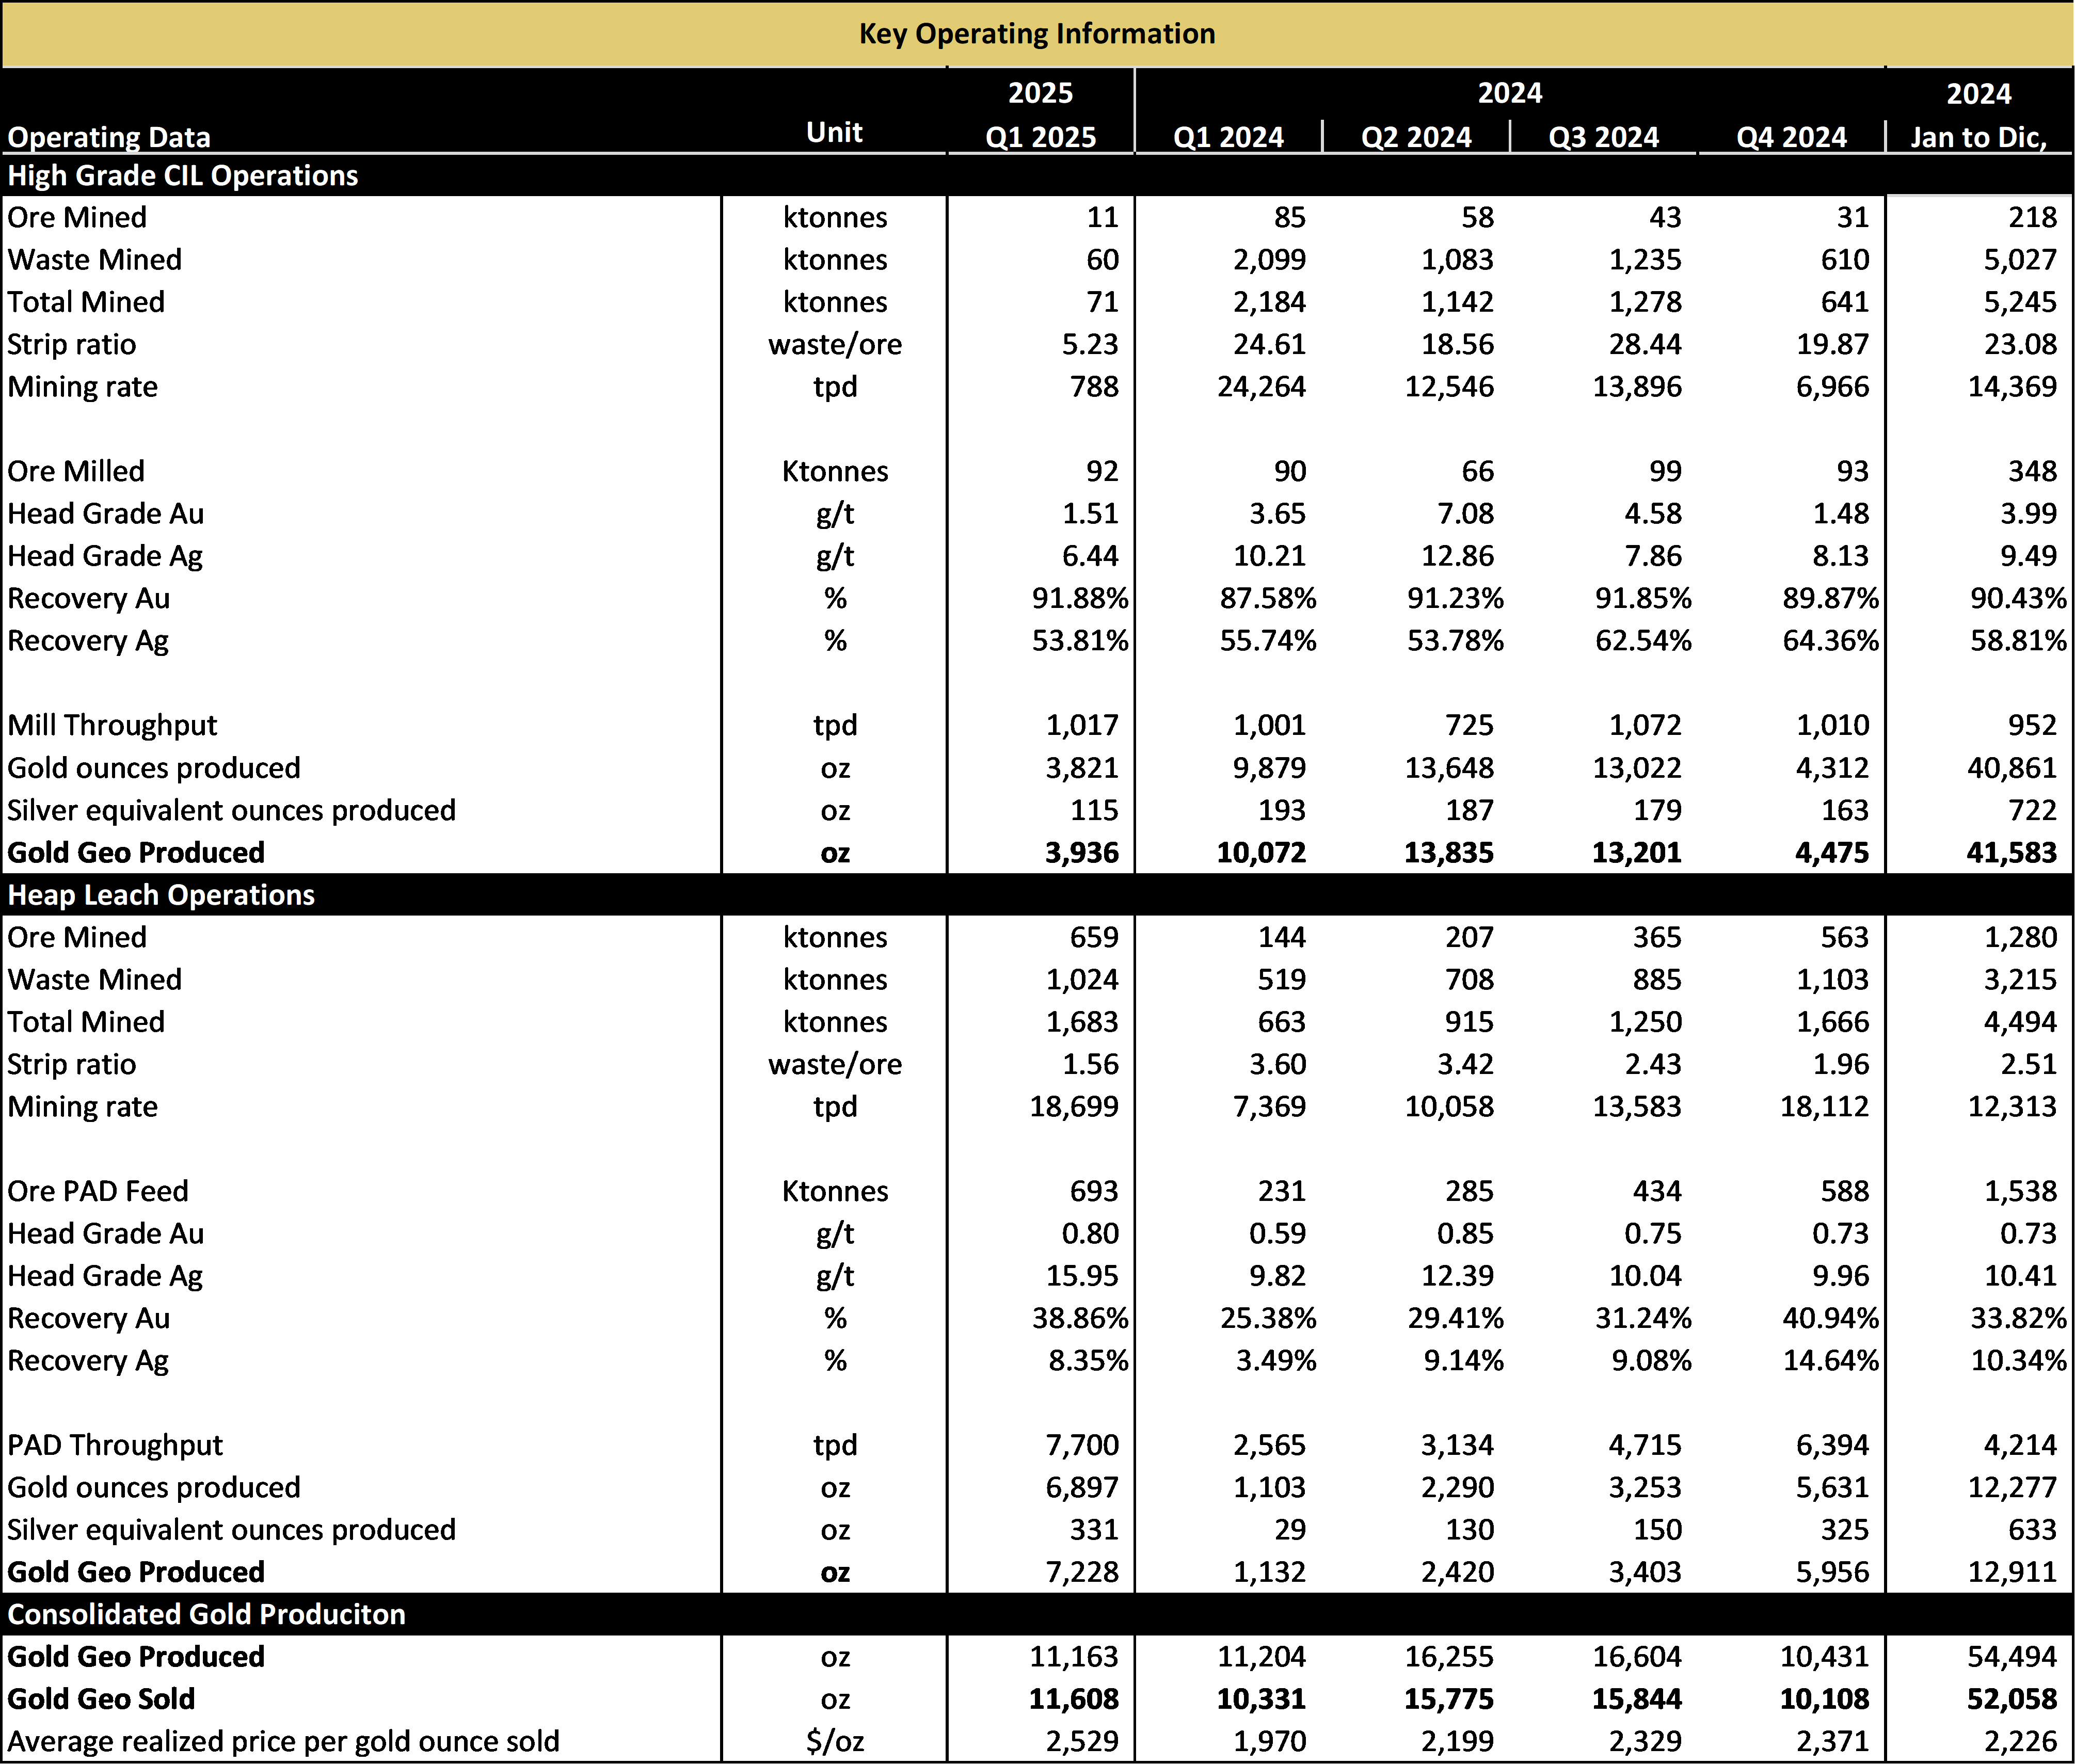Click the Key Operating Information title banner

click(x=1037, y=34)
